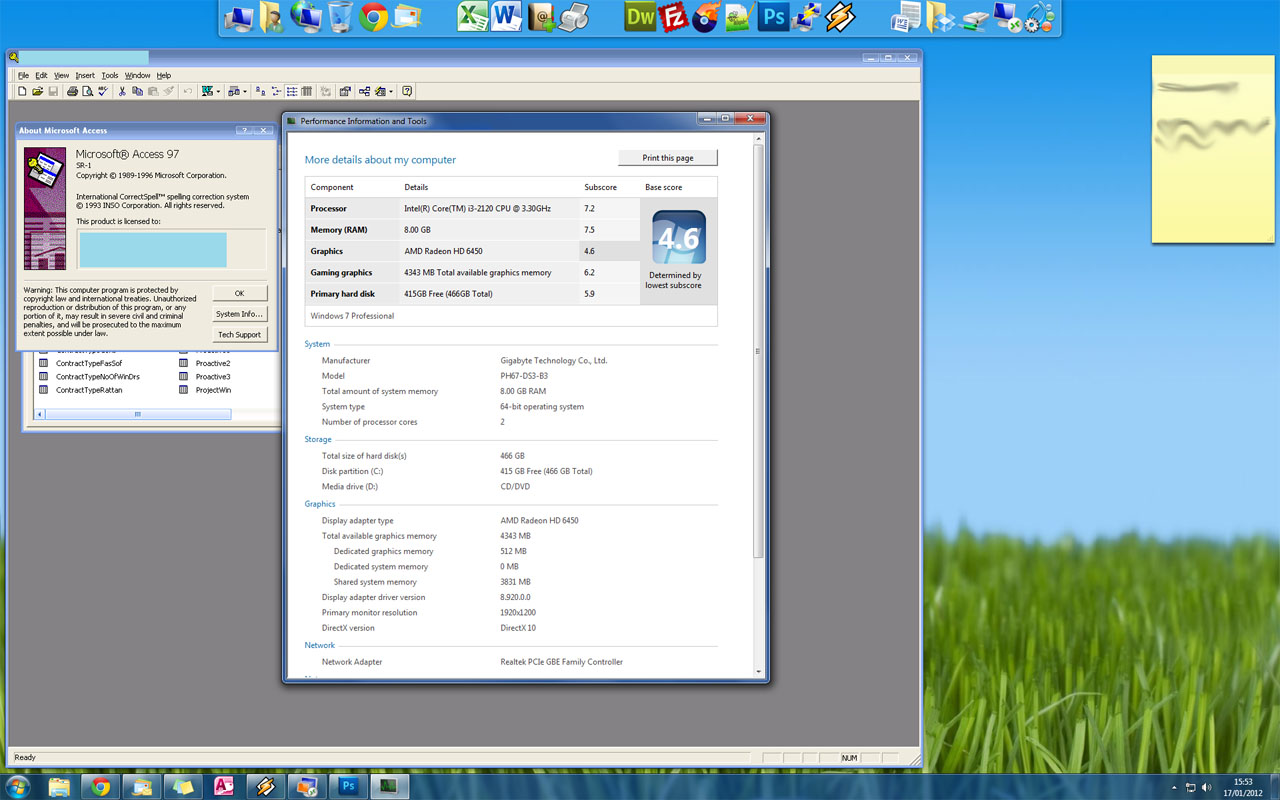Click the Print icon in Access toolbar
1280x800 pixels.
(x=72, y=91)
